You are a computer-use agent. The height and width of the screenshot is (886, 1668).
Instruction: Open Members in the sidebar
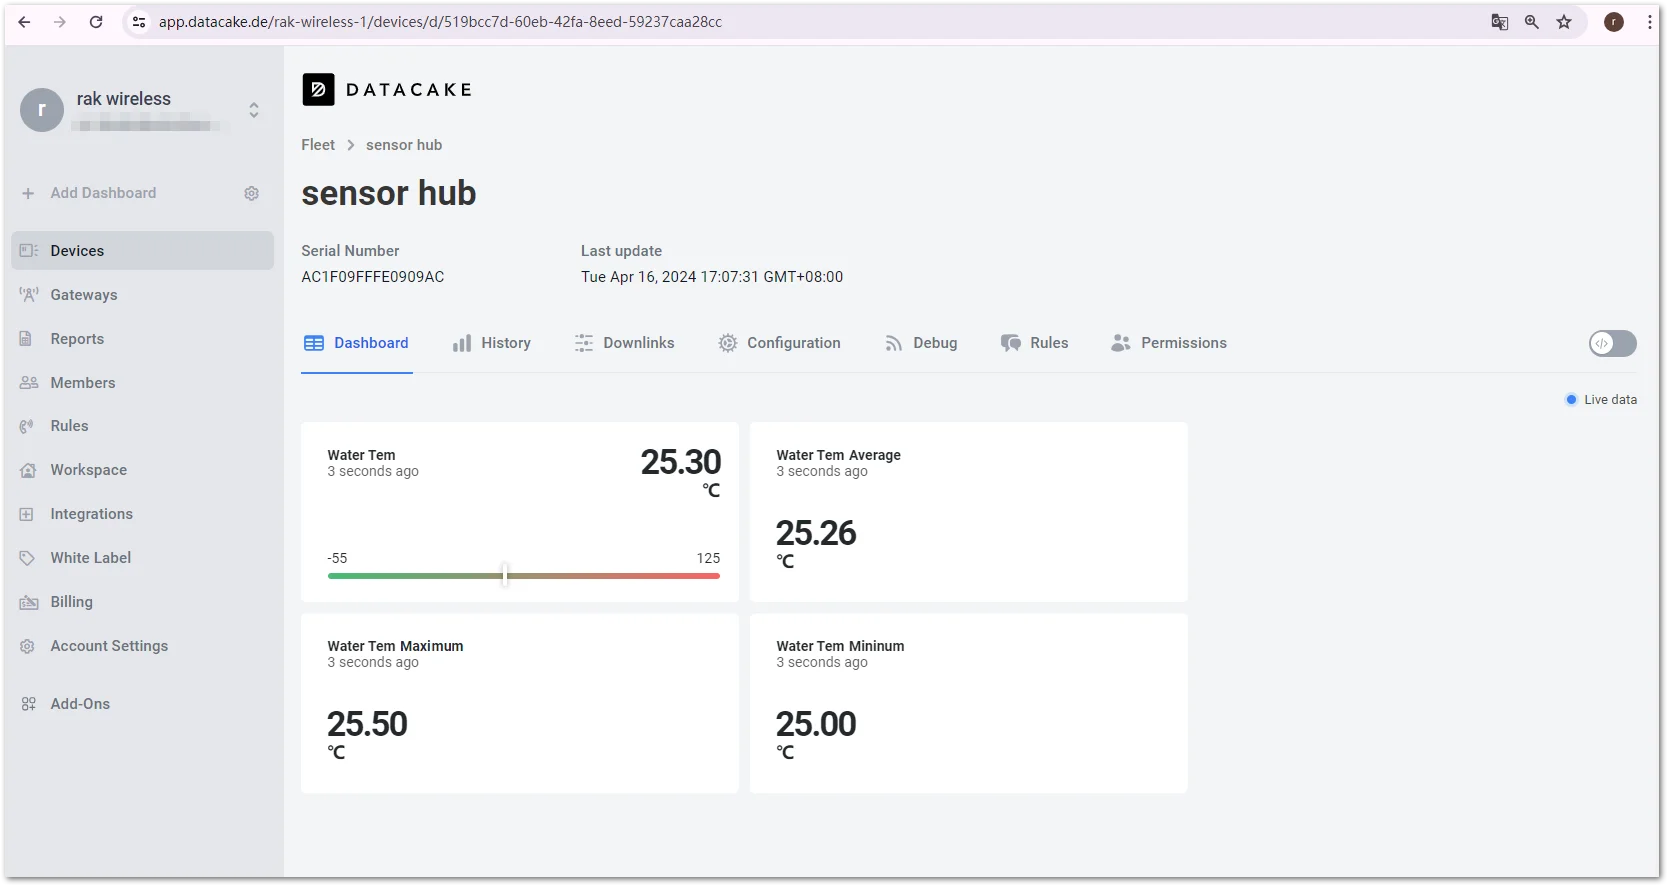142,383
